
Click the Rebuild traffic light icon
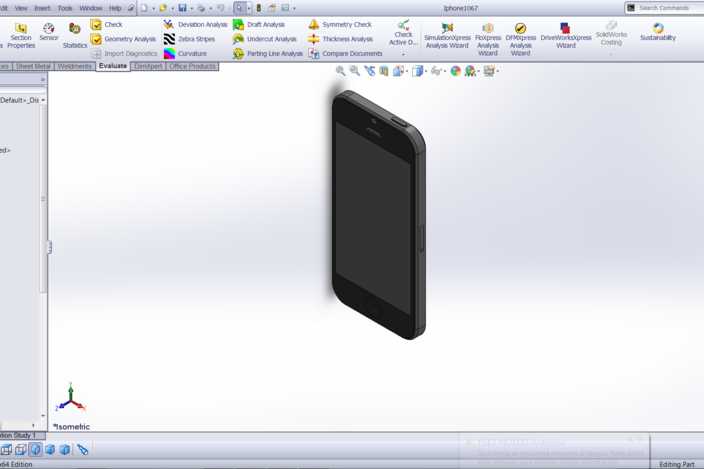pyautogui.click(x=259, y=8)
